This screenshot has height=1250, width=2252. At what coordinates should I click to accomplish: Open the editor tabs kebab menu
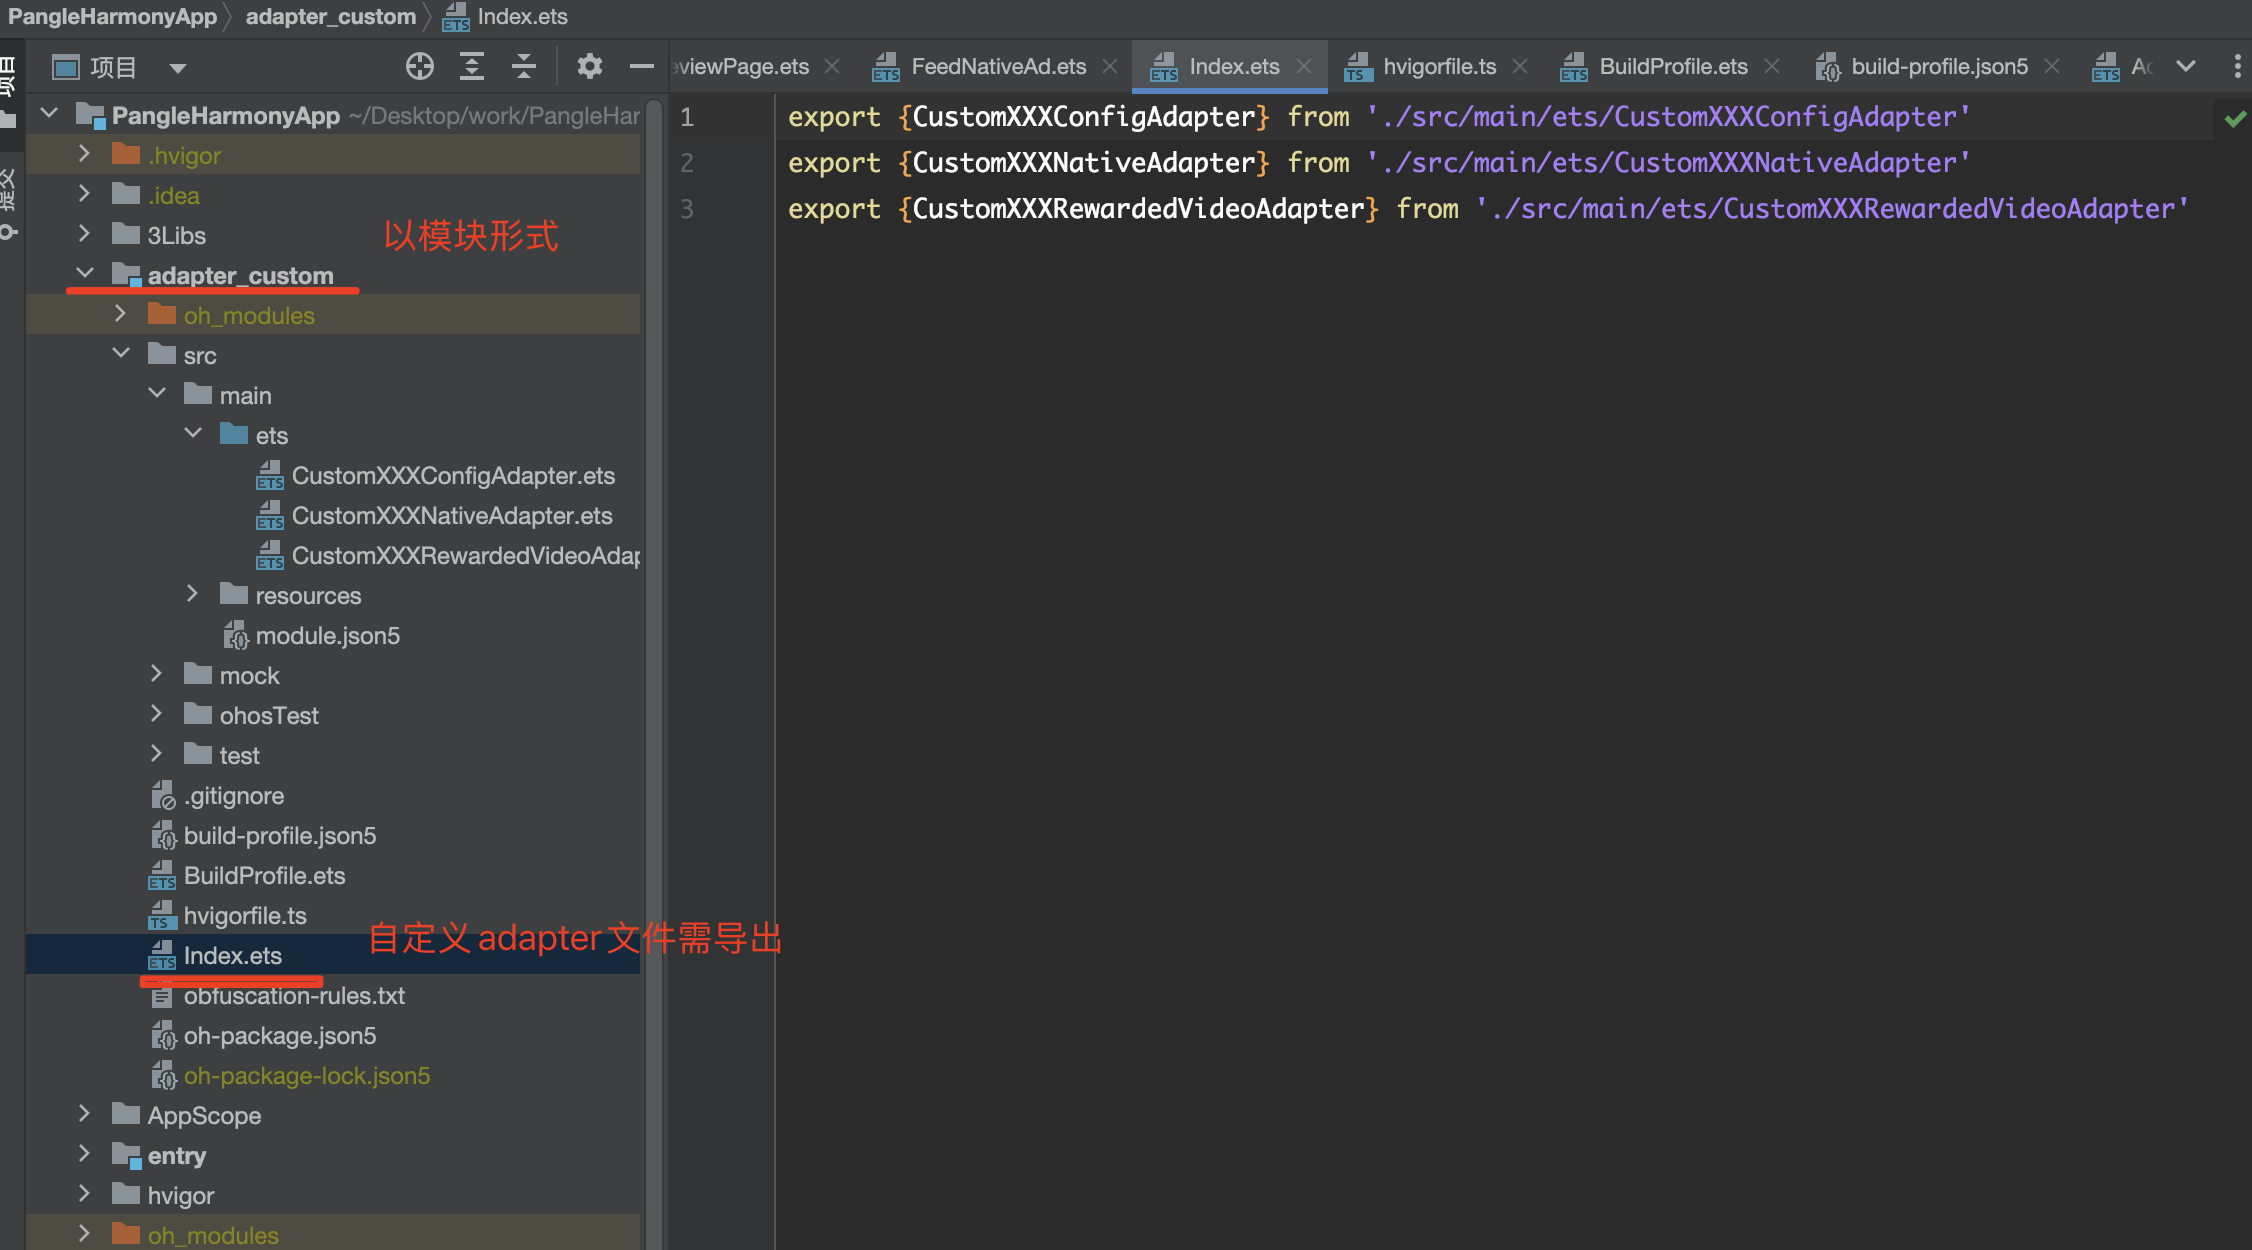pyautogui.click(x=2237, y=67)
